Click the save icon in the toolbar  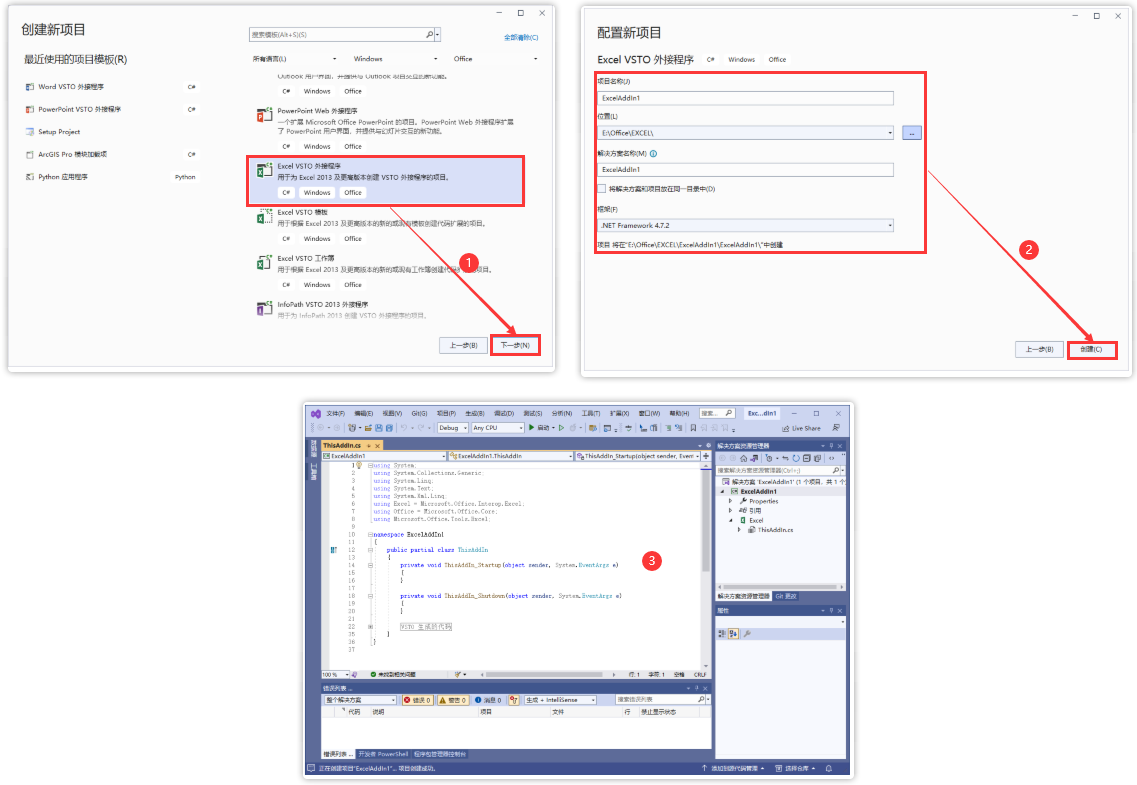[x=379, y=428]
